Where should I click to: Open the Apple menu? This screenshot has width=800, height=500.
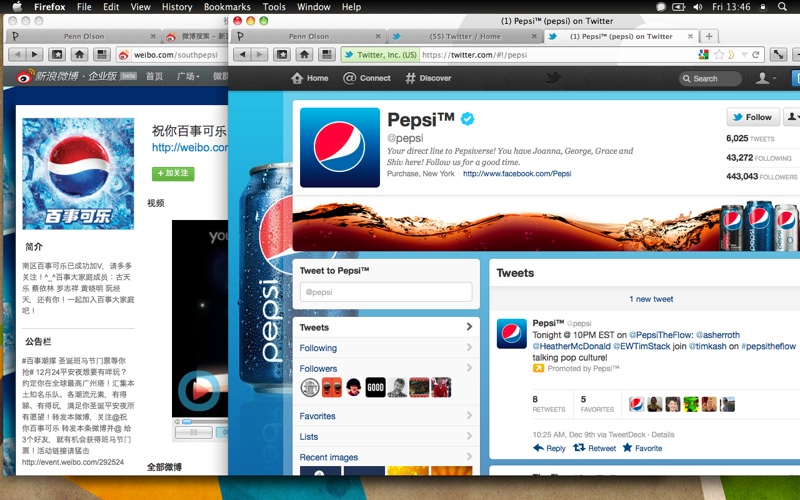coord(17,7)
